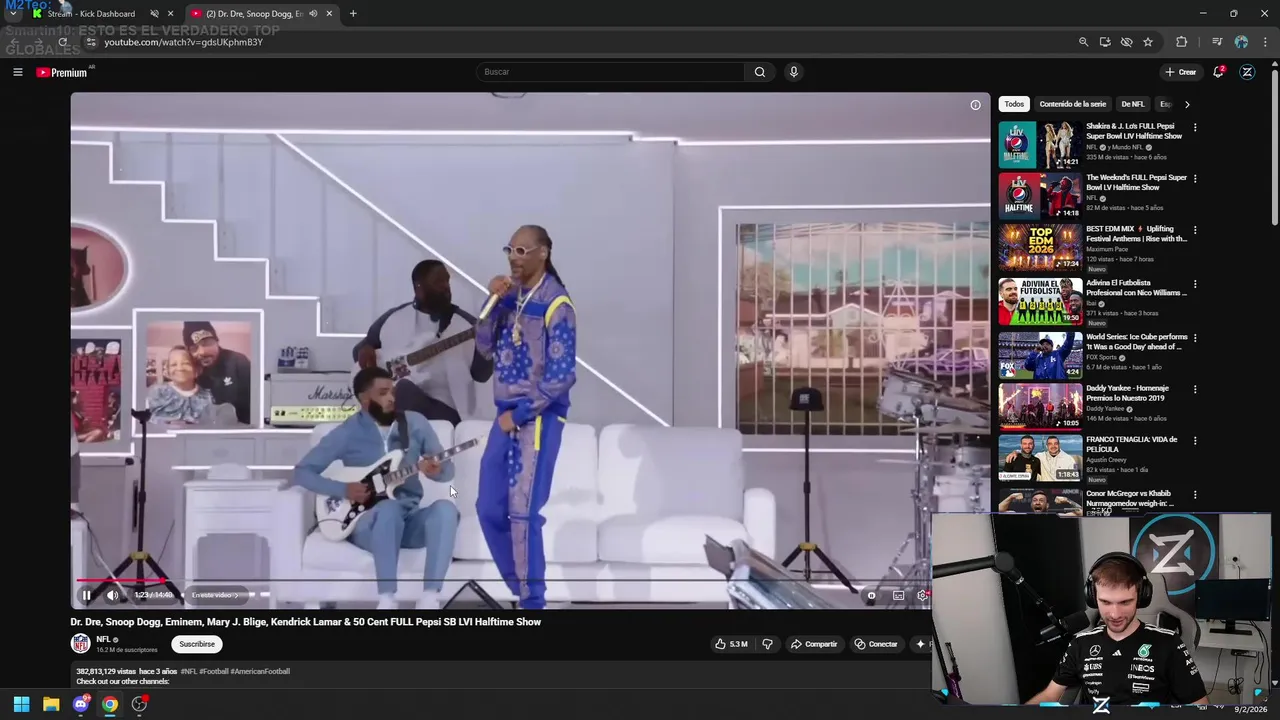Dislike the halftime show video
Screen dimensions: 1280x720
(767, 644)
